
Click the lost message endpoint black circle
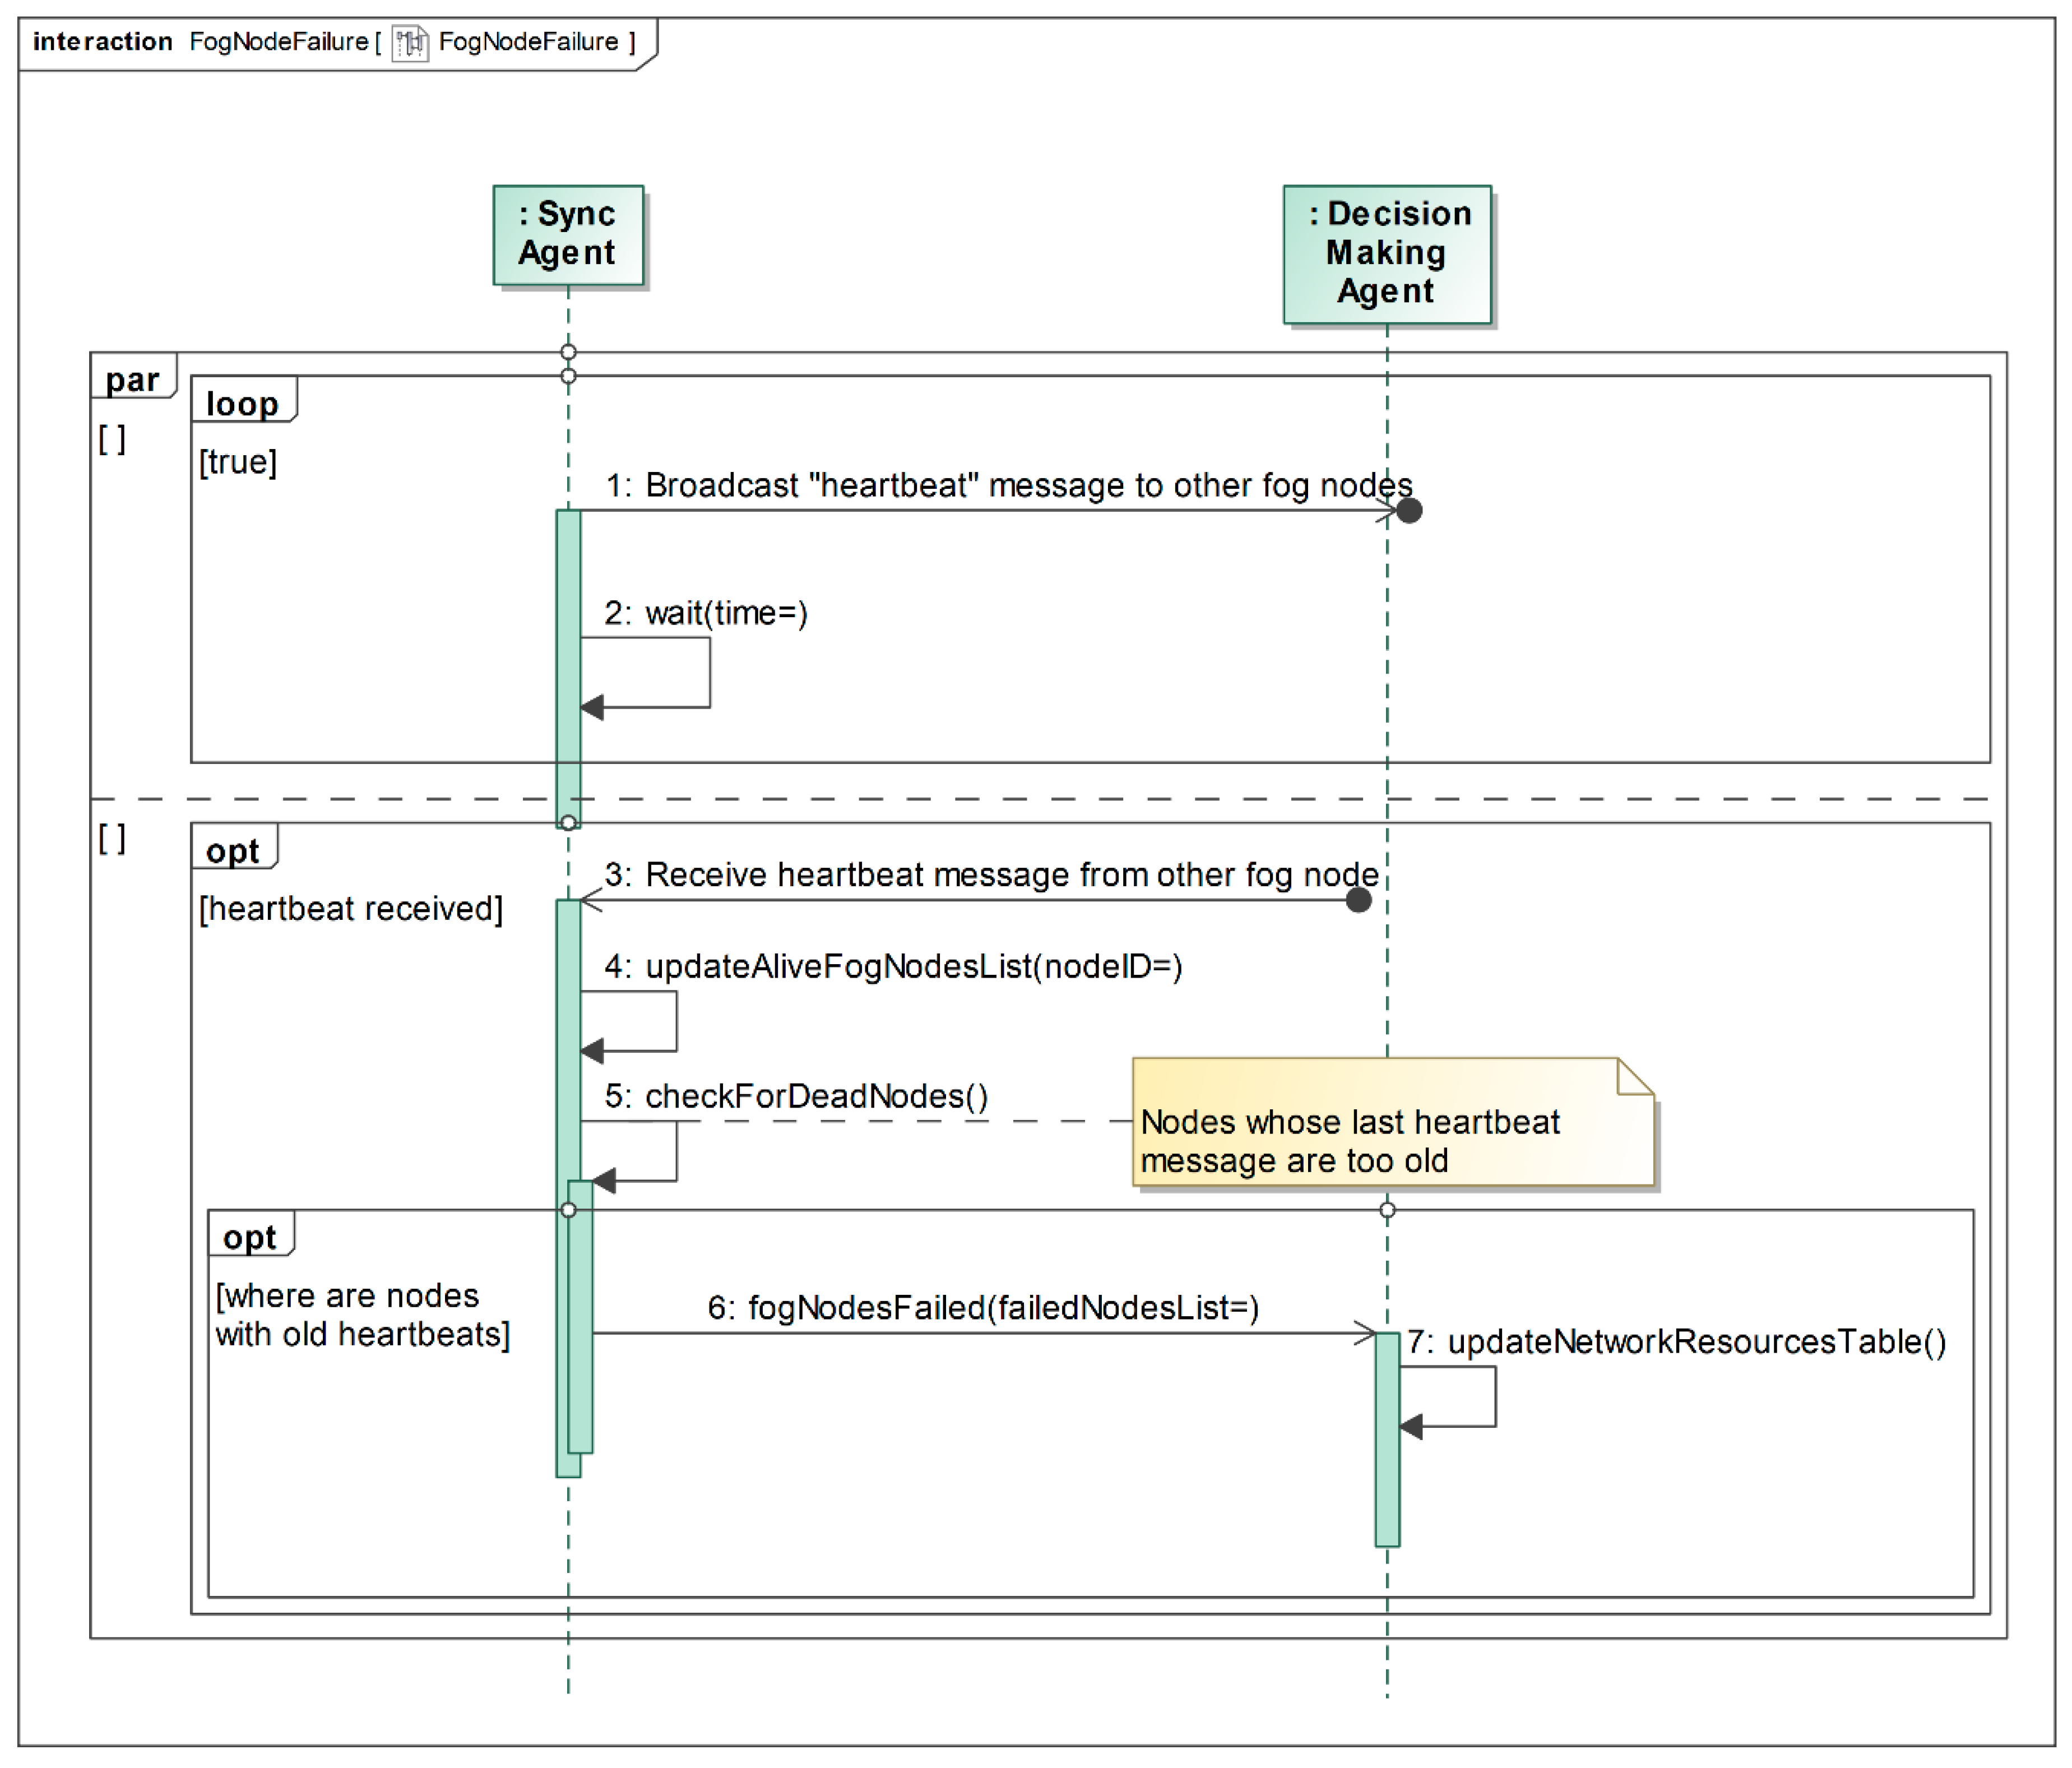point(1409,511)
